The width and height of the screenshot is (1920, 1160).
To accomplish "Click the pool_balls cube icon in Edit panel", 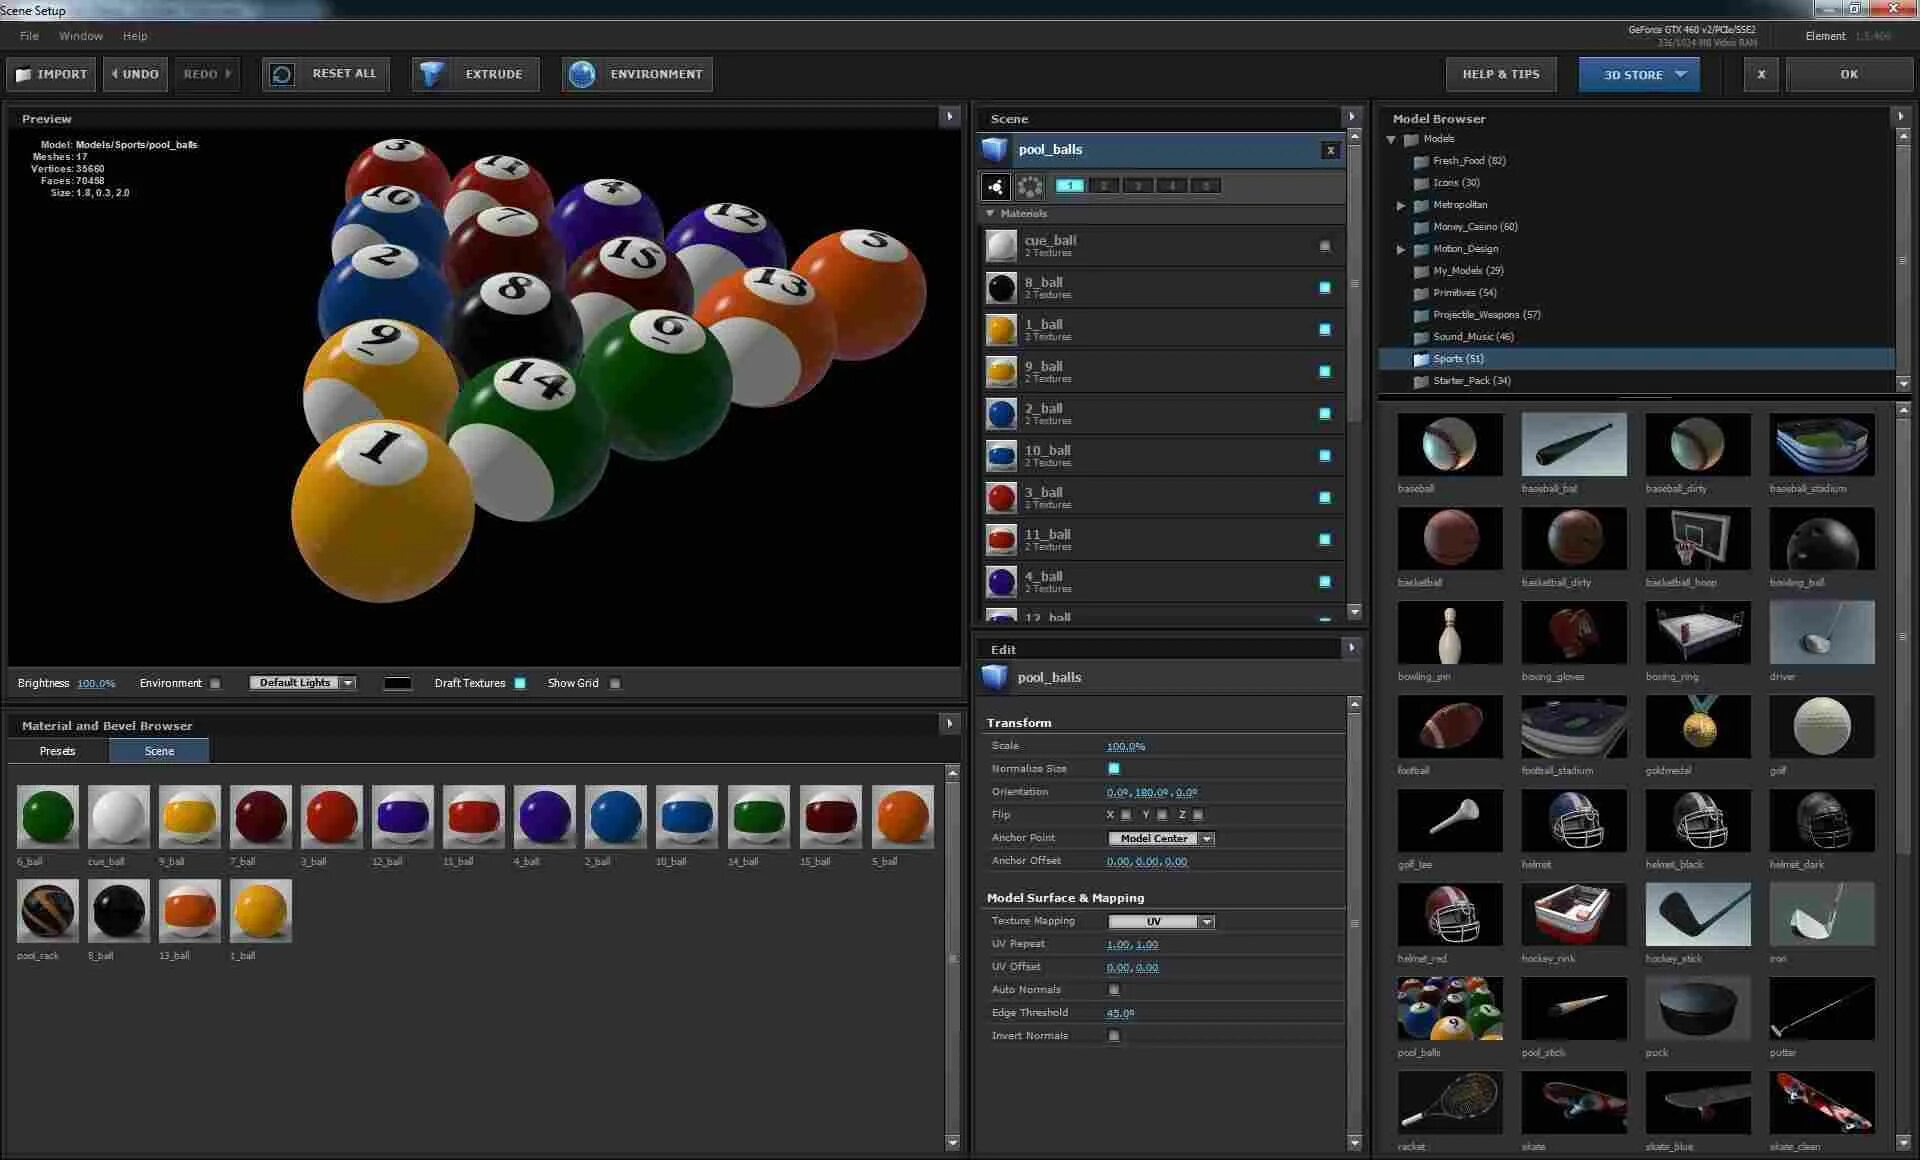I will pyautogui.click(x=994, y=677).
